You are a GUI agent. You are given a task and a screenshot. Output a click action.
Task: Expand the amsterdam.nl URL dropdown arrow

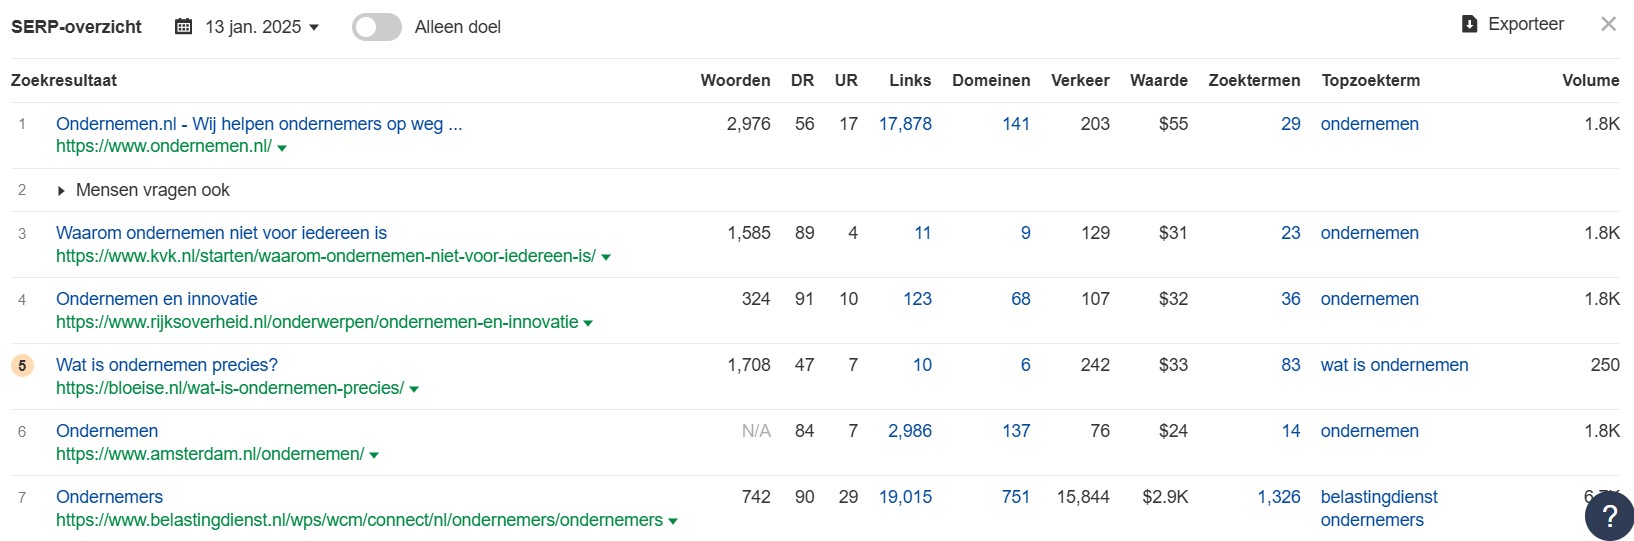[374, 455]
